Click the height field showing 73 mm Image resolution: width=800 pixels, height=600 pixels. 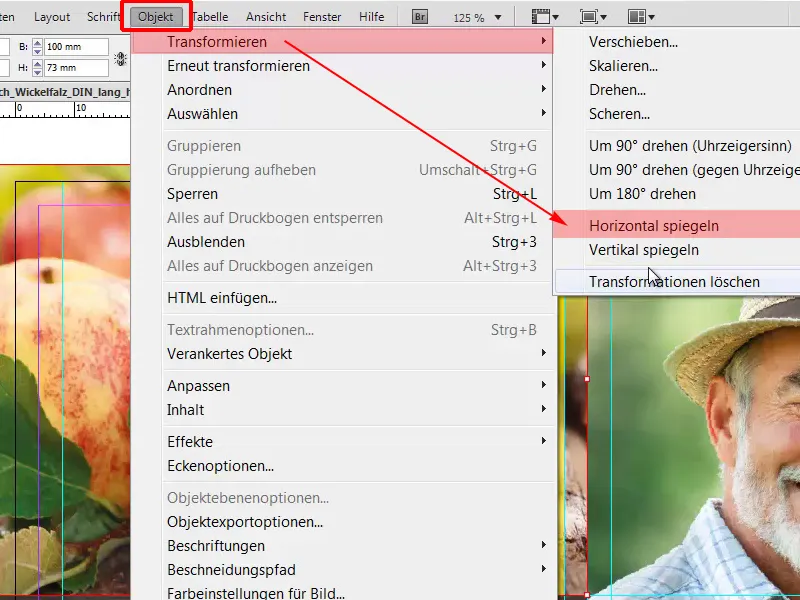coord(76,68)
